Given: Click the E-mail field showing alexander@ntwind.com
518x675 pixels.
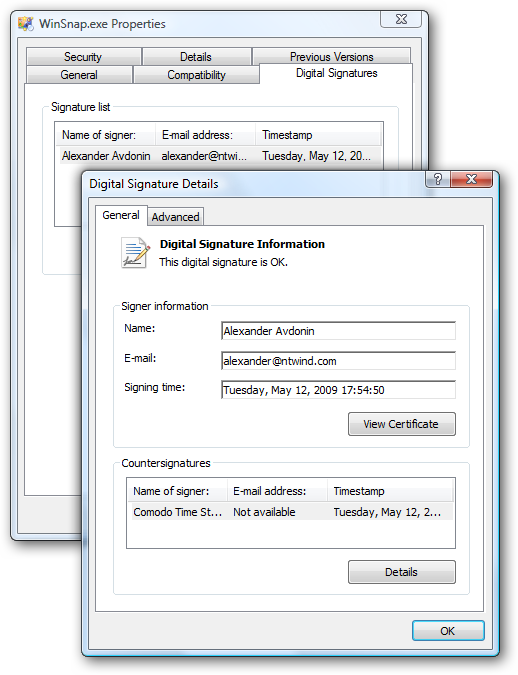Looking at the screenshot, I should tap(338, 361).
